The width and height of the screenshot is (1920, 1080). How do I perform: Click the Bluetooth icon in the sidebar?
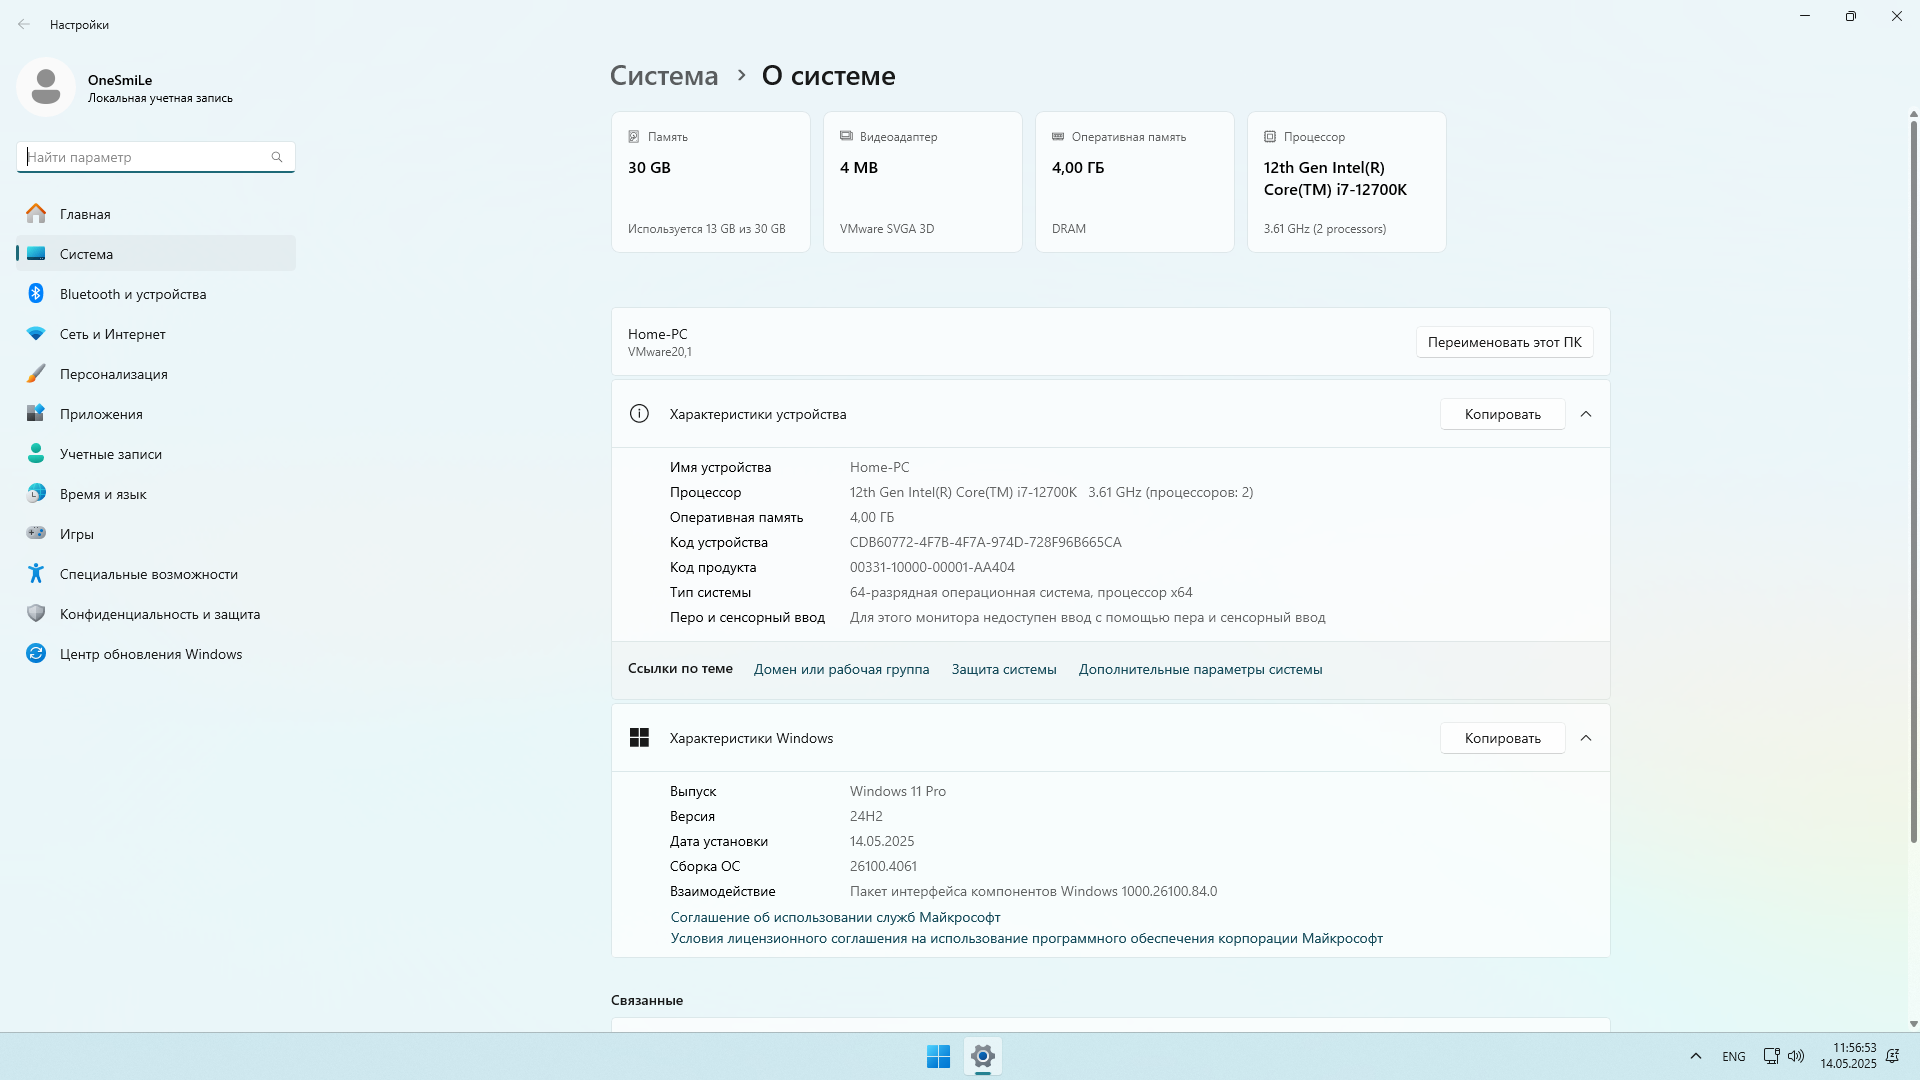pos(36,294)
